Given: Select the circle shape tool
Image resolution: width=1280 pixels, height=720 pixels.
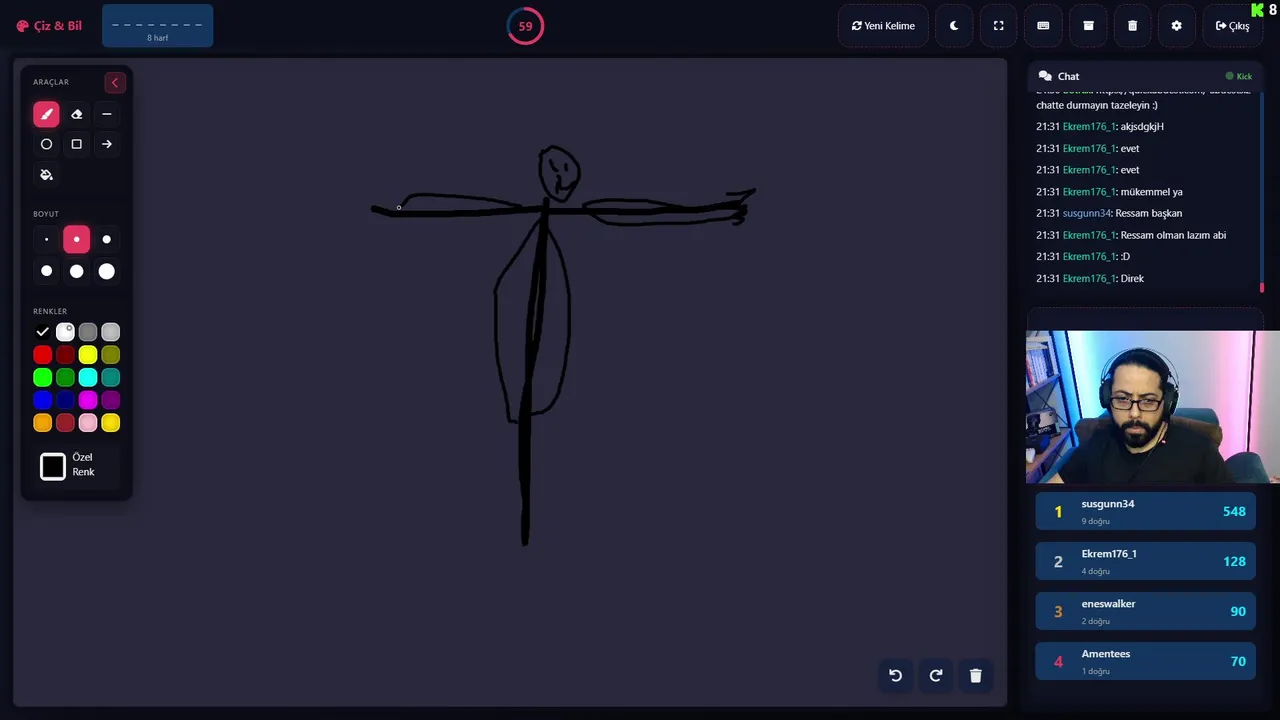Looking at the screenshot, I should point(46,144).
